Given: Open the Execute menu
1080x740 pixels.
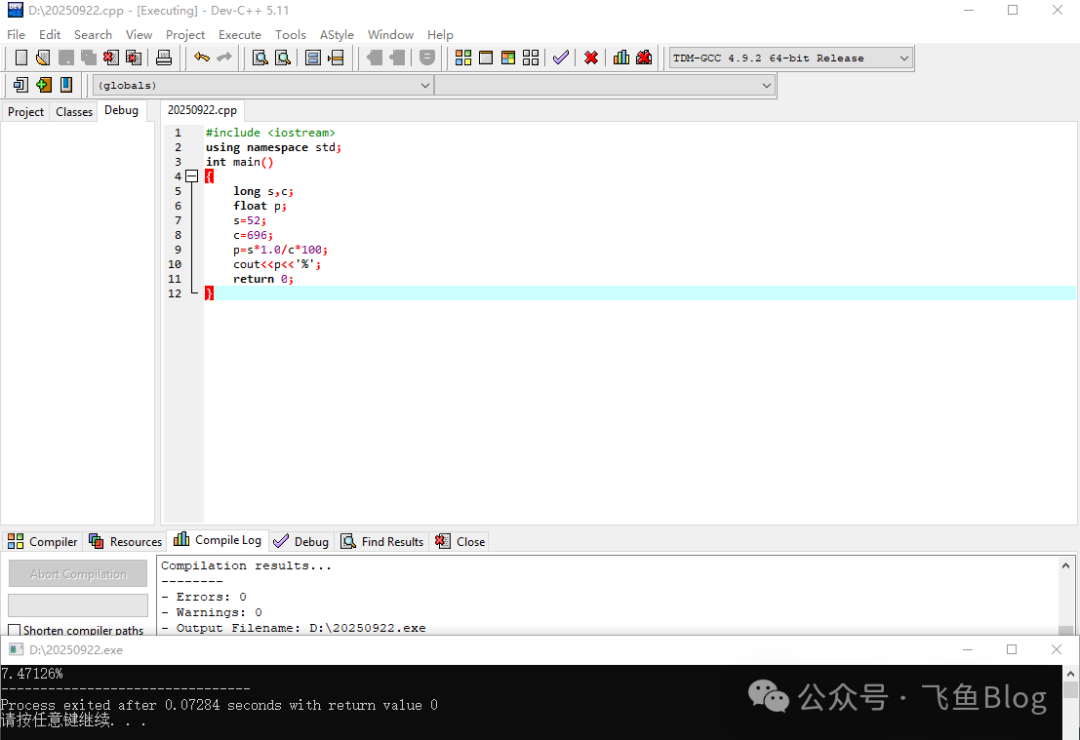Looking at the screenshot, I should 240,34.
